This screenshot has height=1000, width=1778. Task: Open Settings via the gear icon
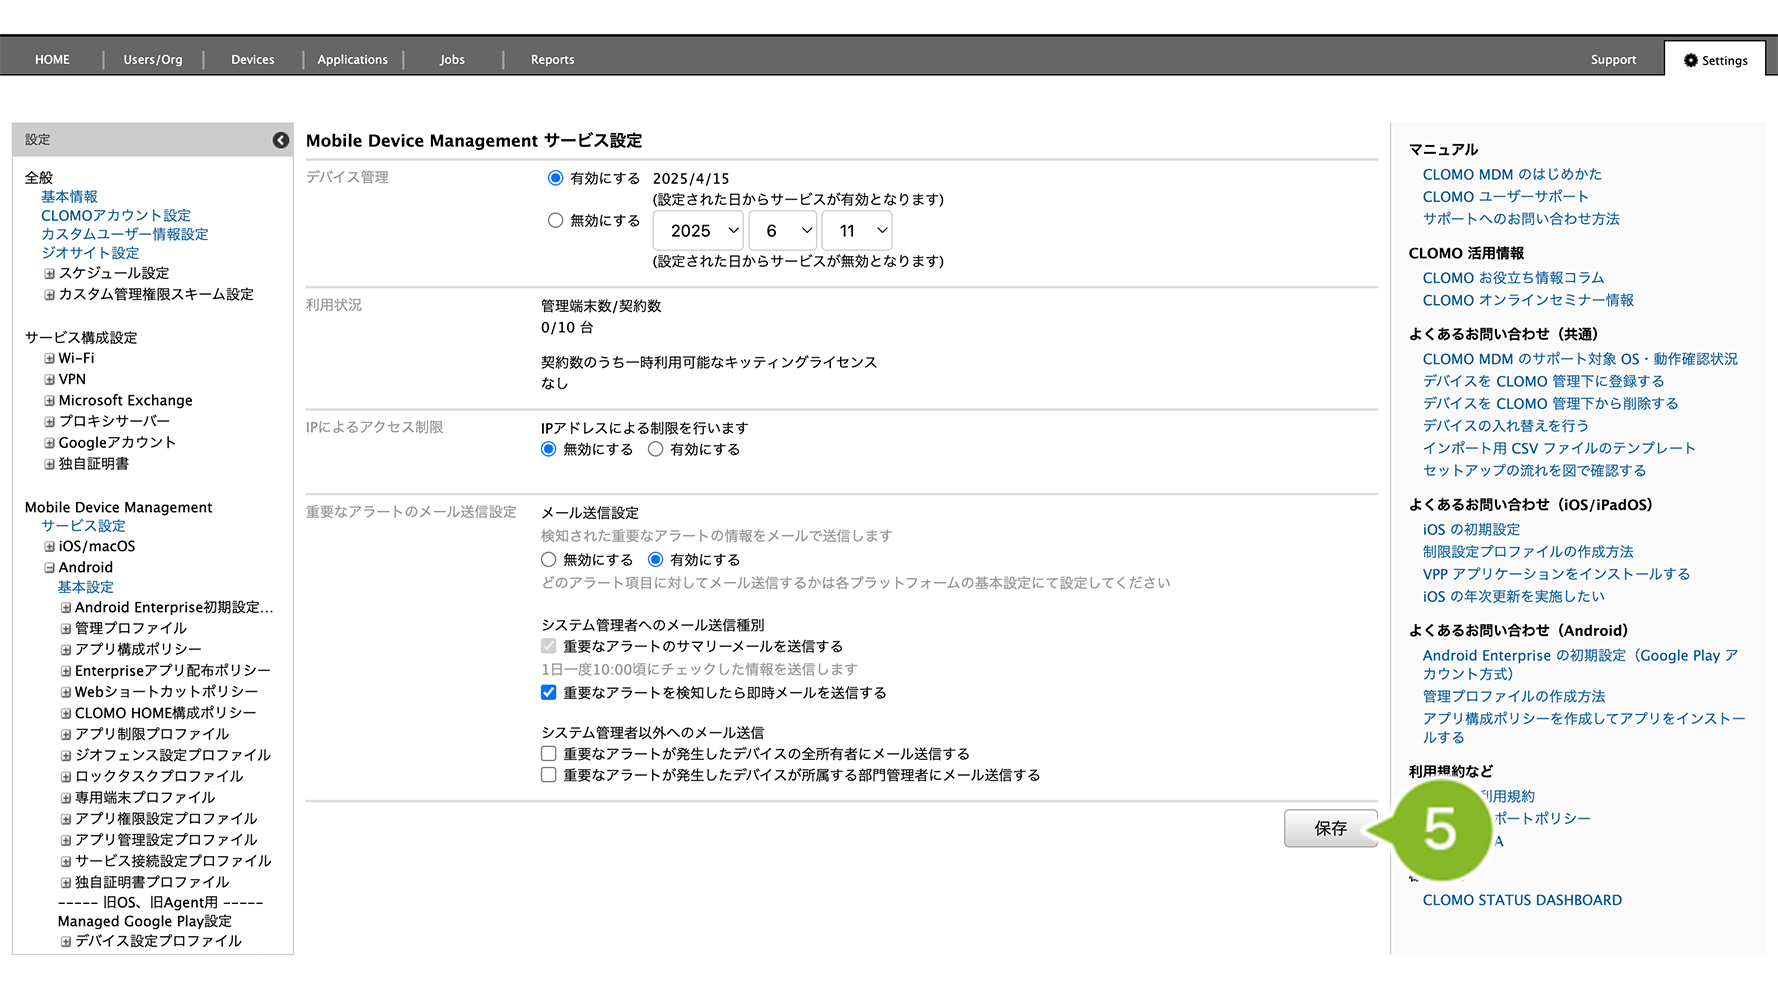[x=1690, y=60]
